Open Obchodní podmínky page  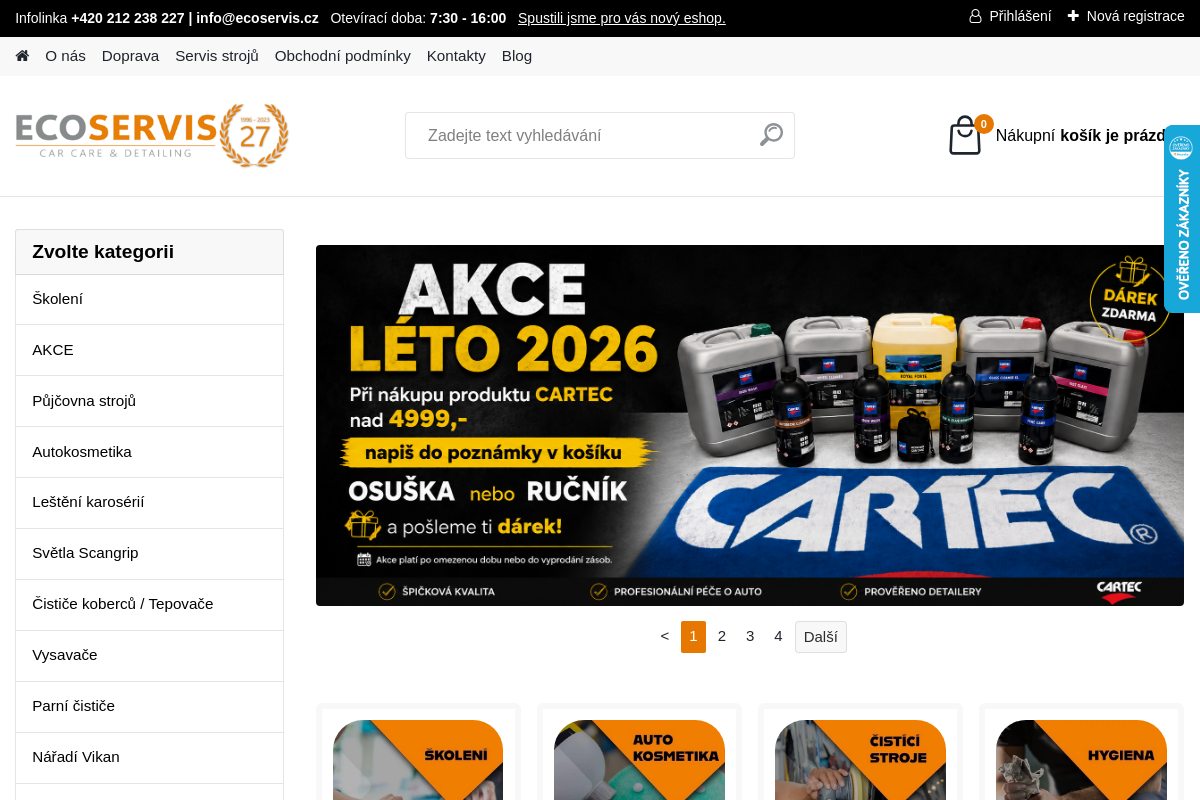[343, 56]
